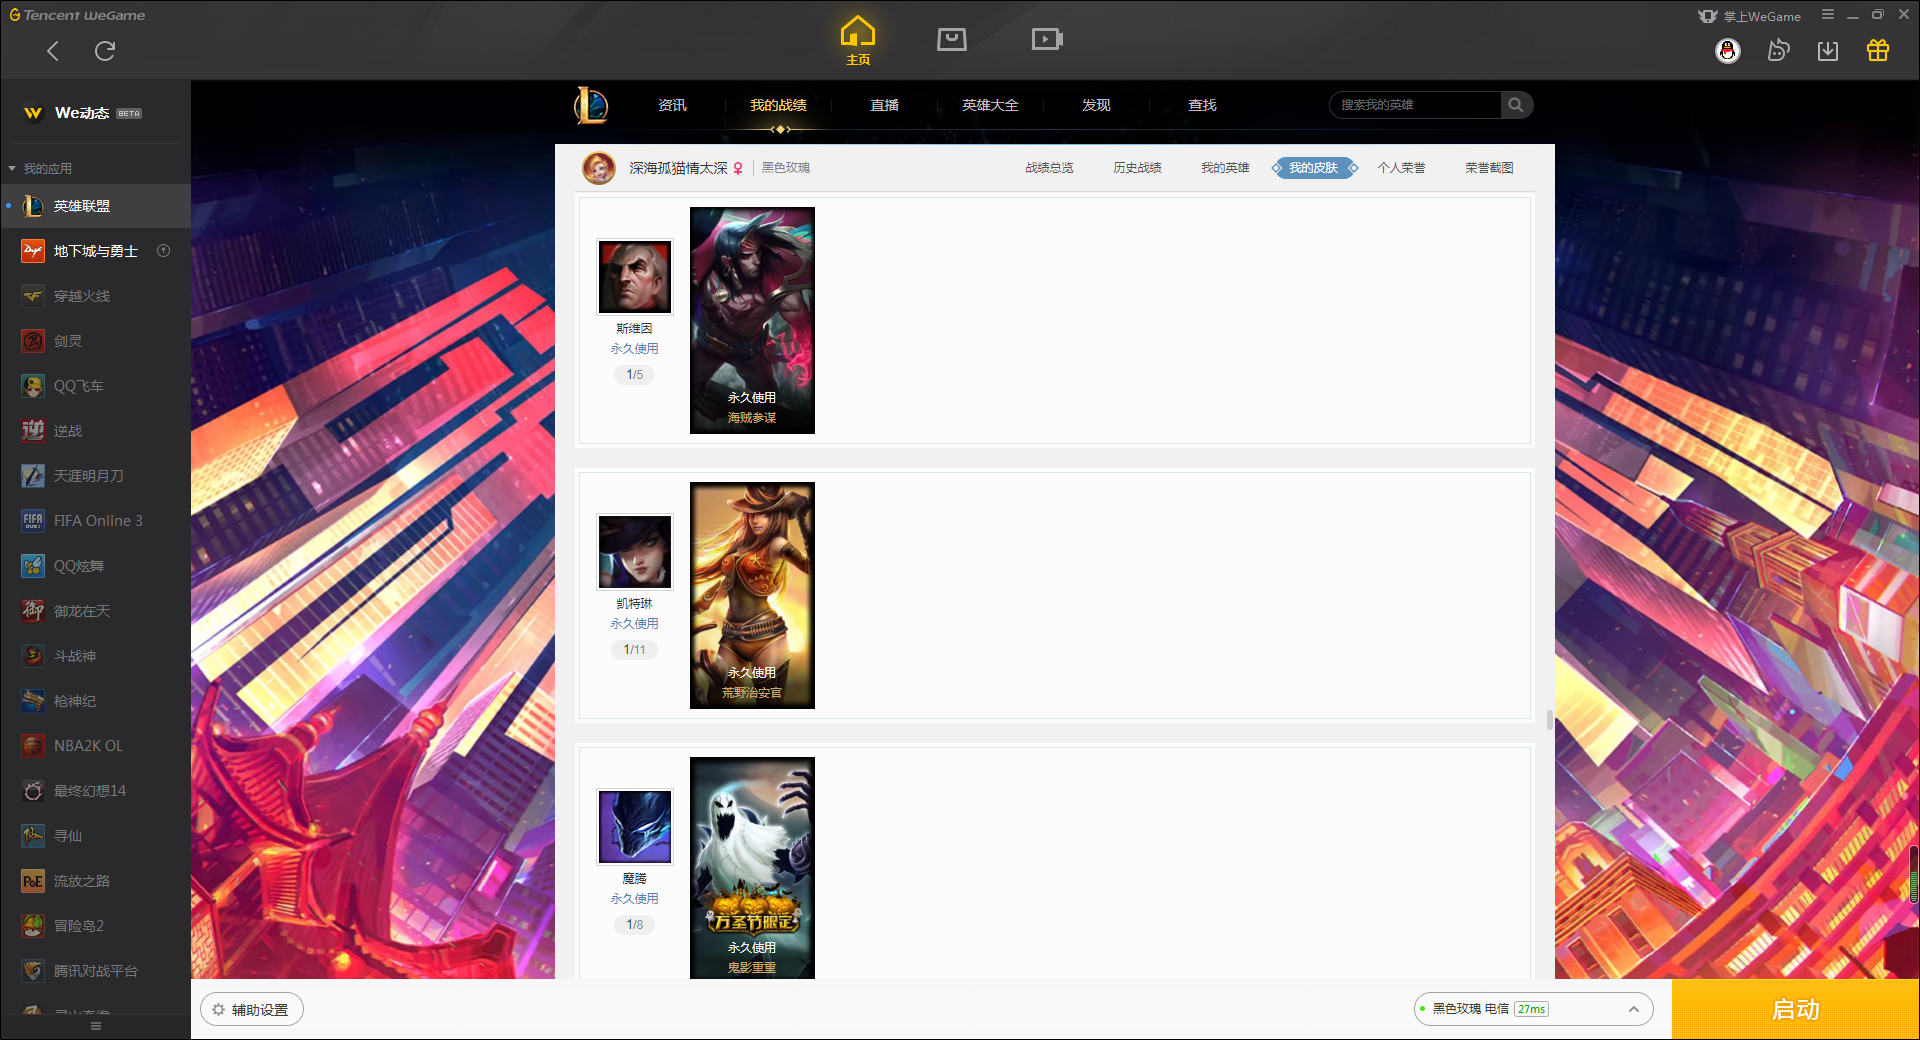
Task: Switch to 个人荣誉 sub-tab
Action: click(x=1401, y=168)
